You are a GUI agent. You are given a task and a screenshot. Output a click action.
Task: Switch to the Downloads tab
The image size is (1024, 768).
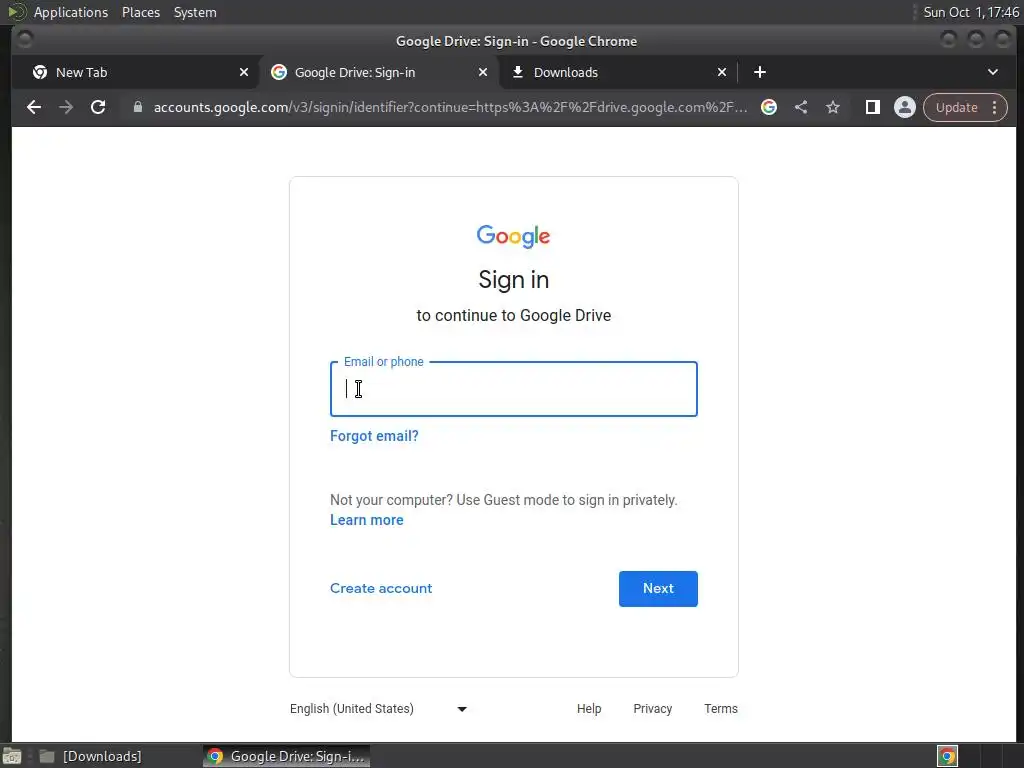click(x=619, y=72)
